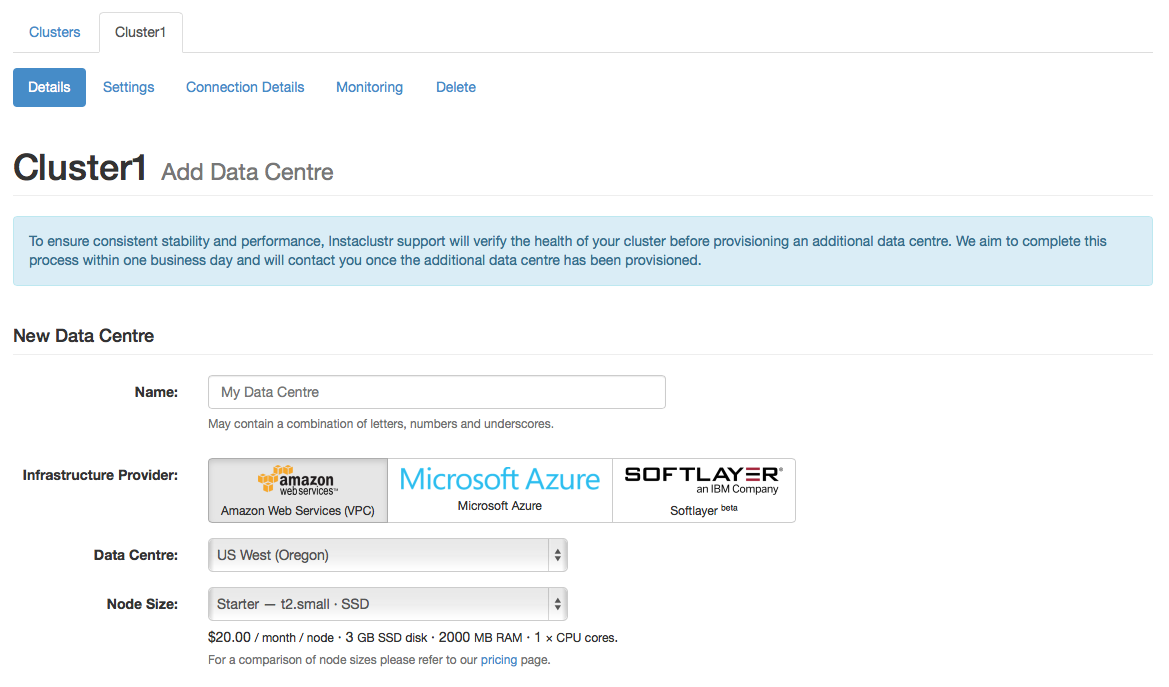Follow the pricing page link
The height and width of the screenshot is (687, 1169).
point(499,660)
